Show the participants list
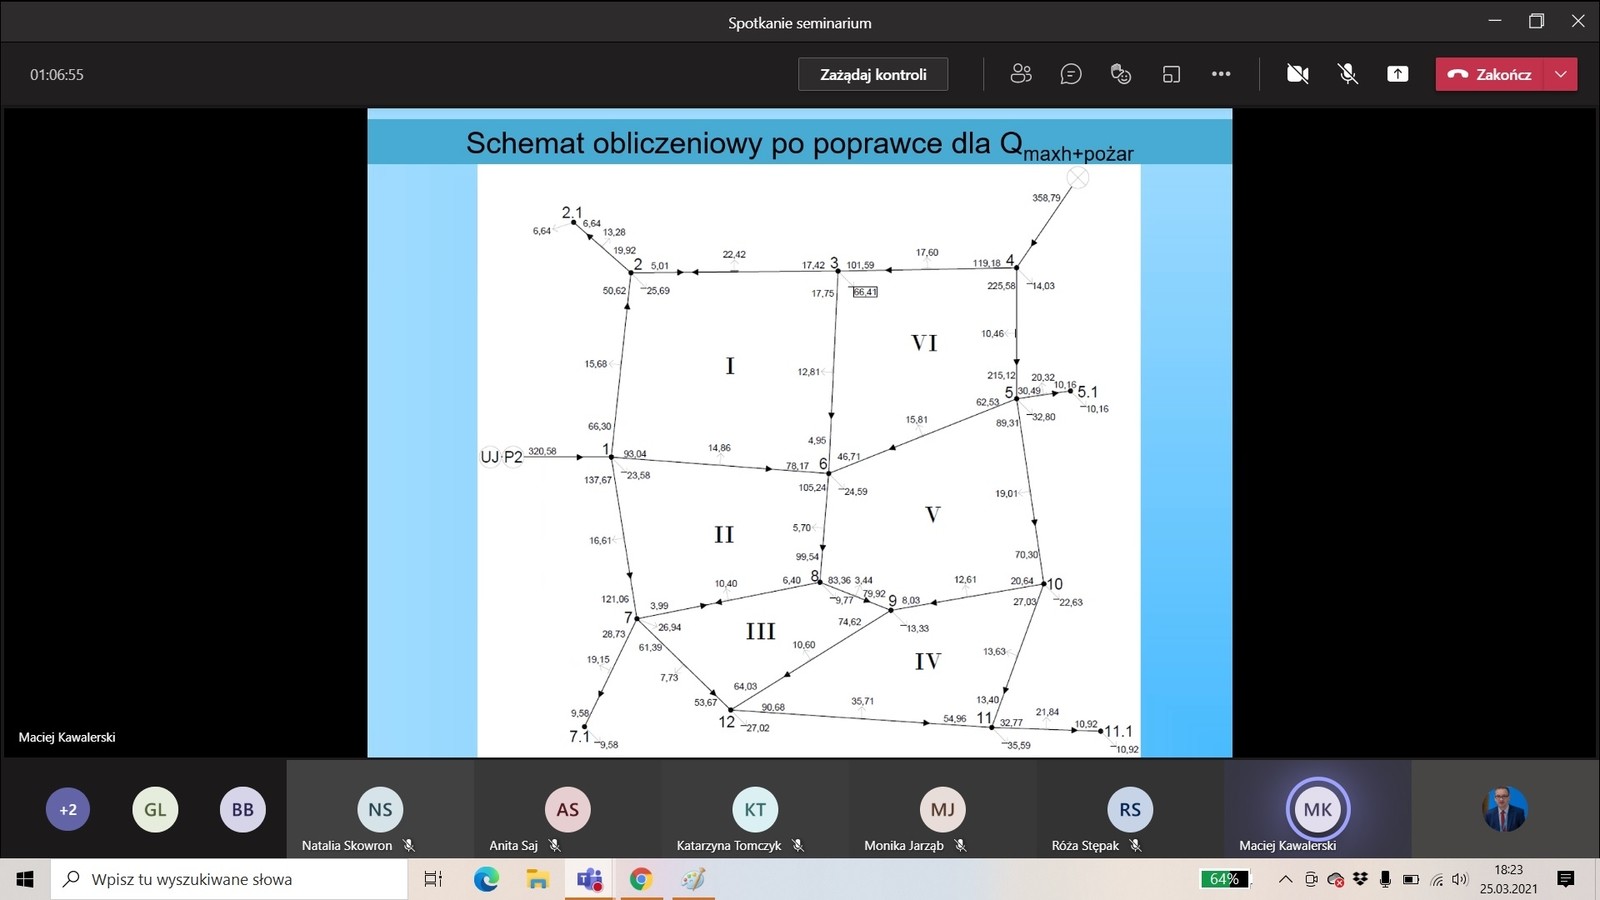Viewport: 1600px width, 900px height. [1021, 74]
